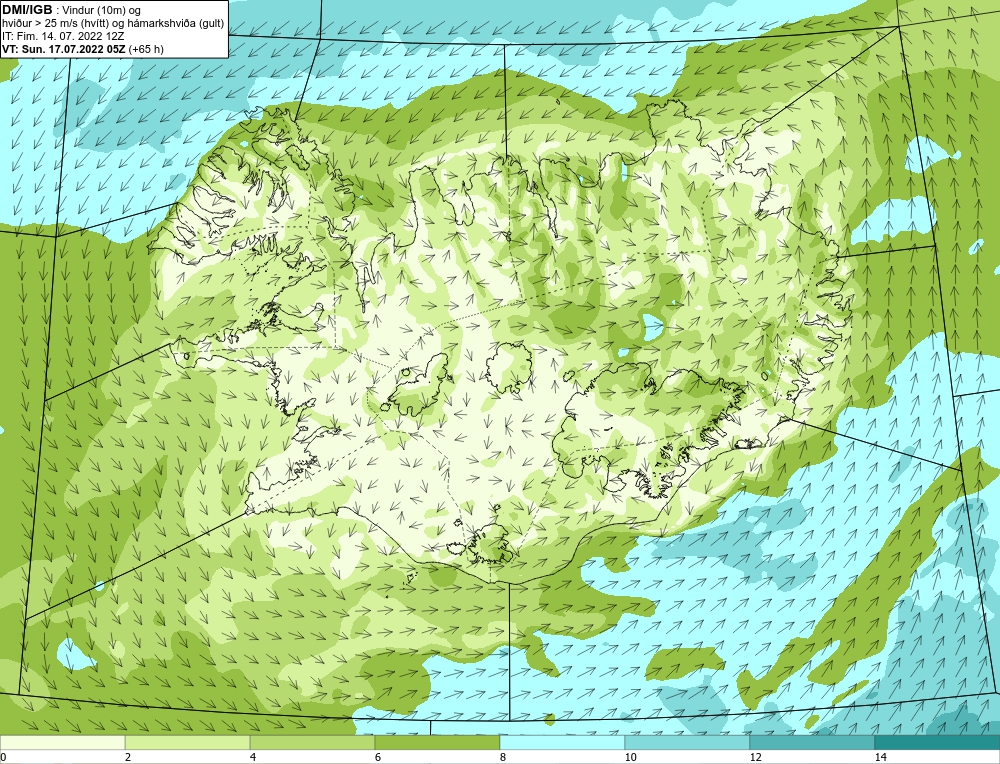1000x764 pixels.
Task: Click the scale label '10'
Action: 630,757
